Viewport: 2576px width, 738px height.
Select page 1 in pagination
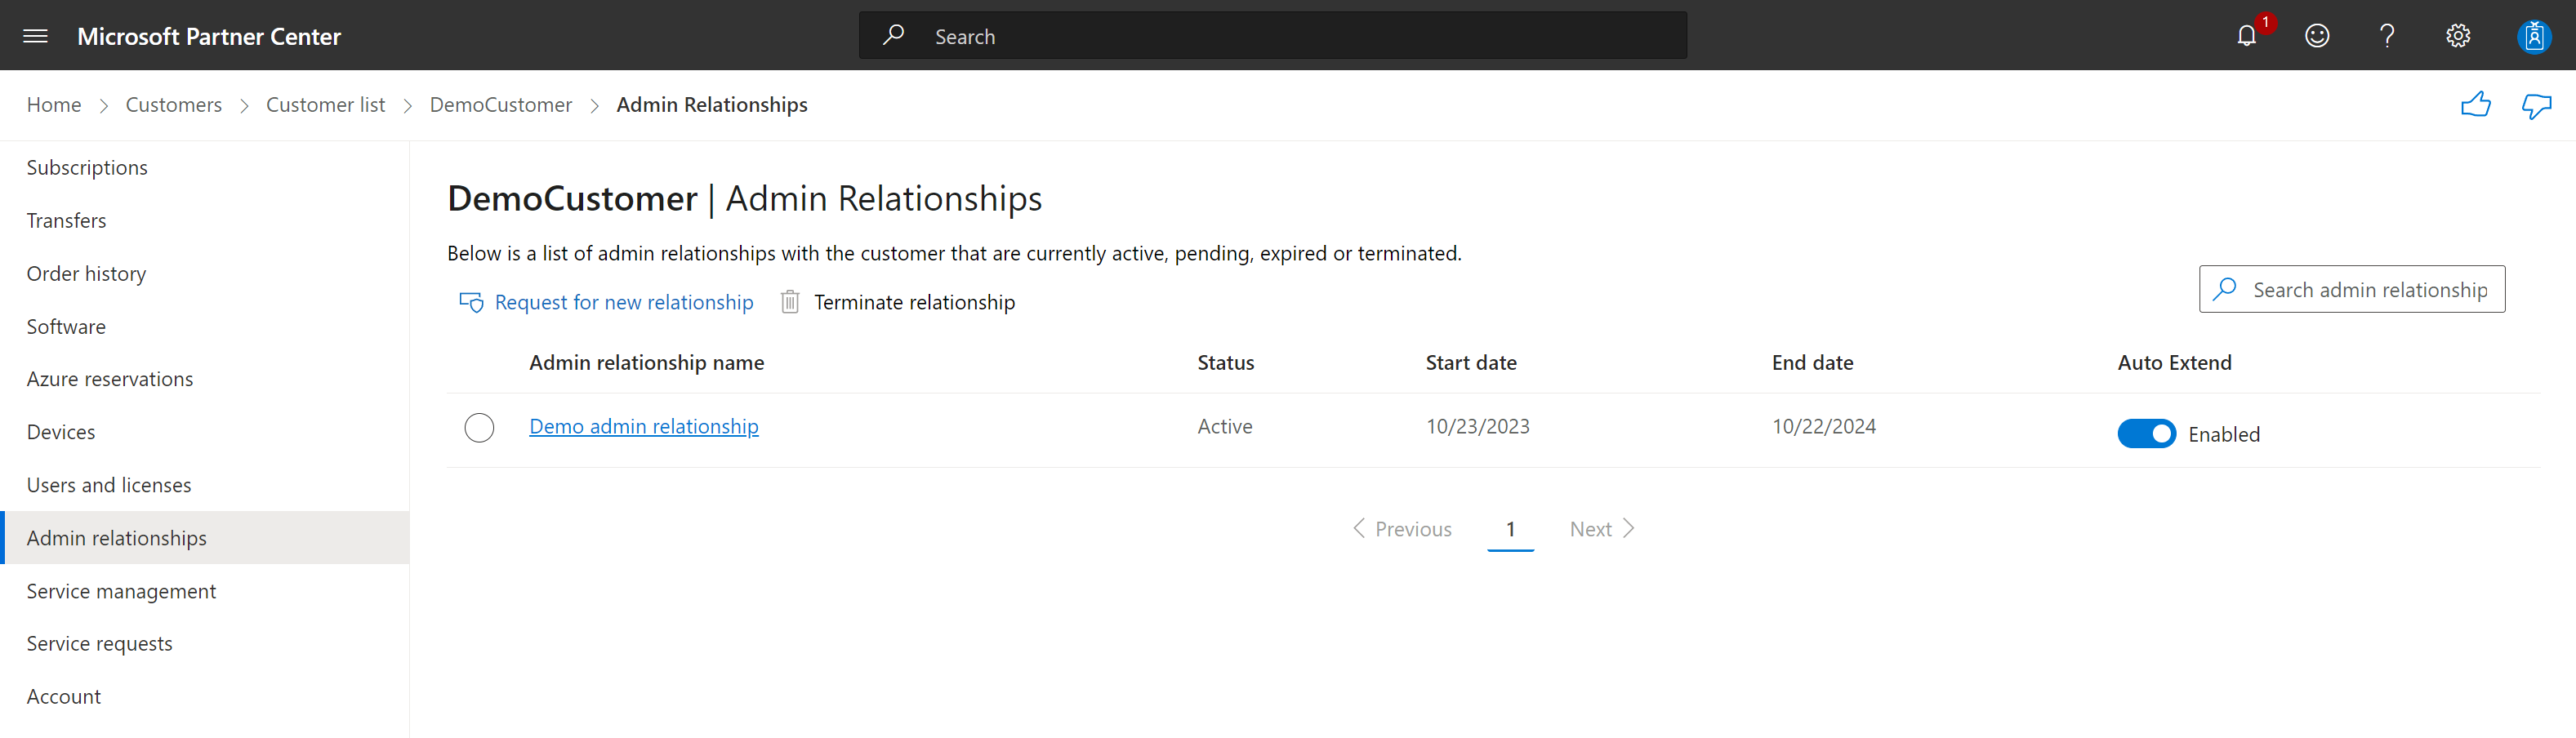(x=1510, y=529)
